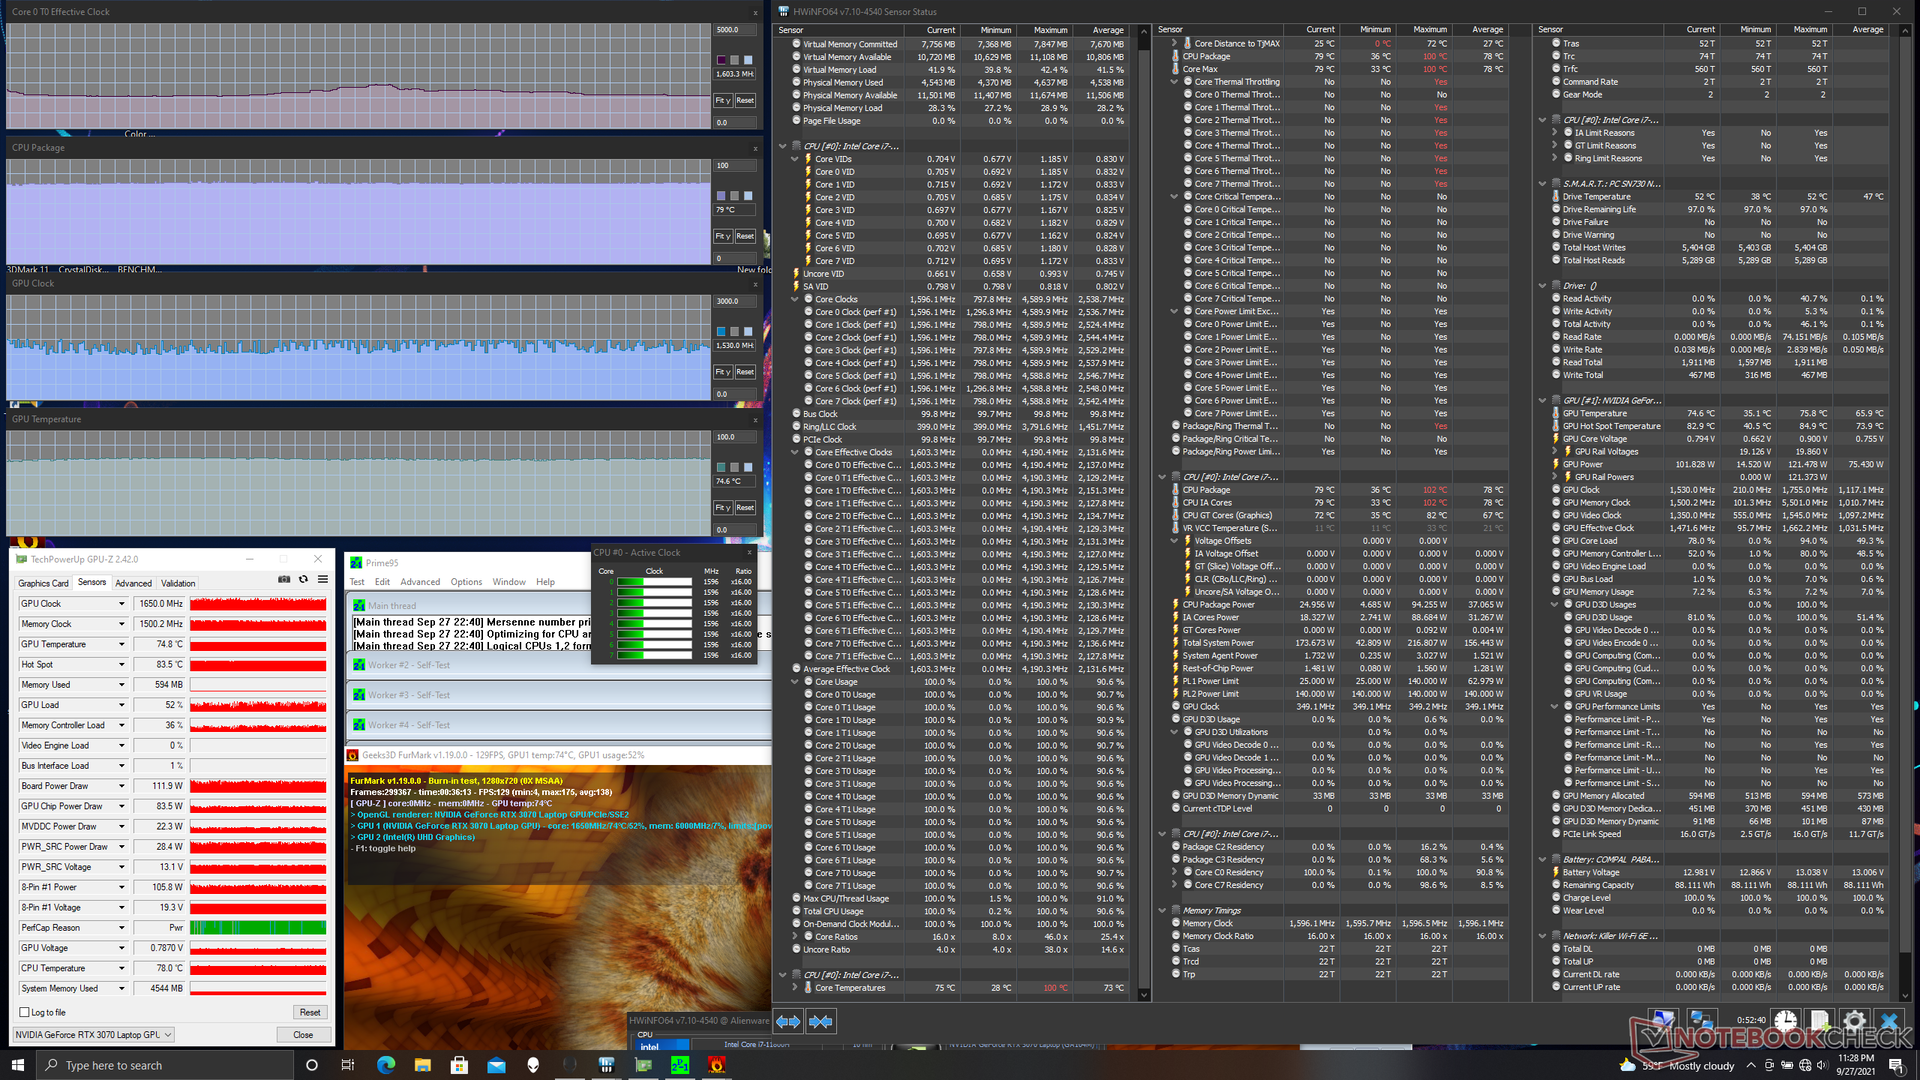Click GPU-Z refresh icon
The height and width of the screenshot is (1080, 1920).
coord(303,579)
